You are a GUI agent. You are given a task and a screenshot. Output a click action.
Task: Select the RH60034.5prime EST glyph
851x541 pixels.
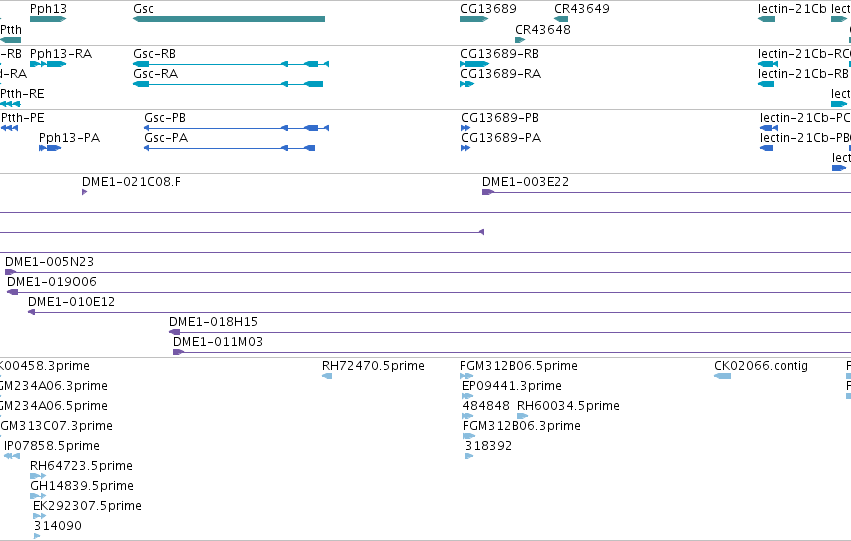click(x=522, y=416)
